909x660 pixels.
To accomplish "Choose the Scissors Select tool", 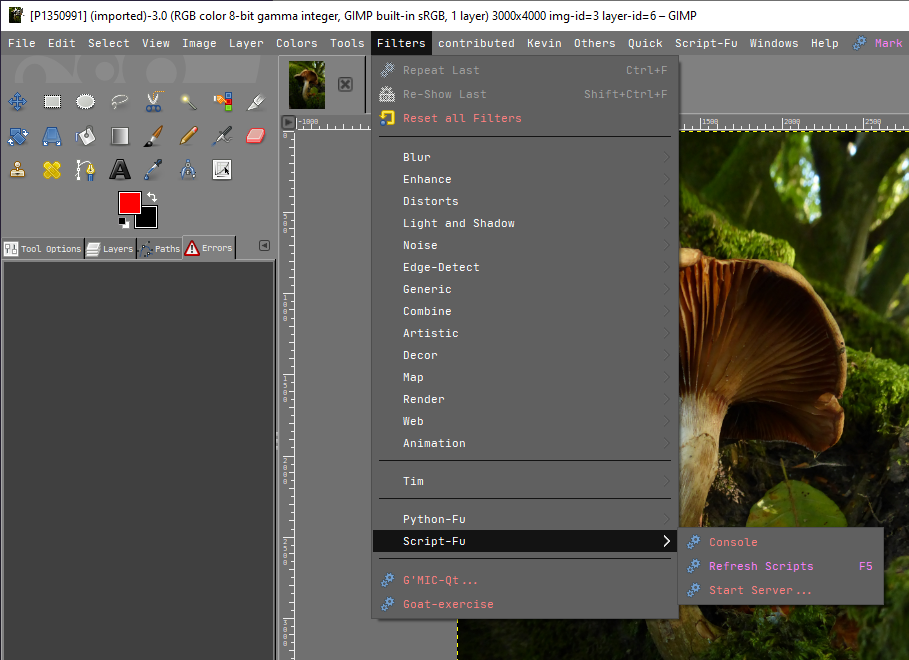I will (154, 102).
